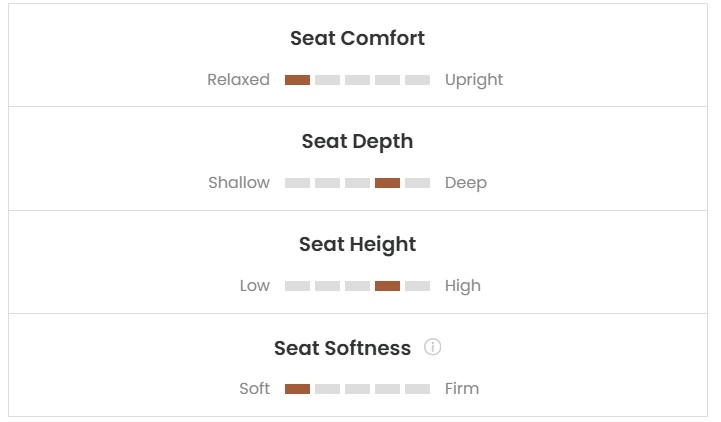Click the first Seat Height segment near Low
The image size is (721, 422).
tap(297, 286)
